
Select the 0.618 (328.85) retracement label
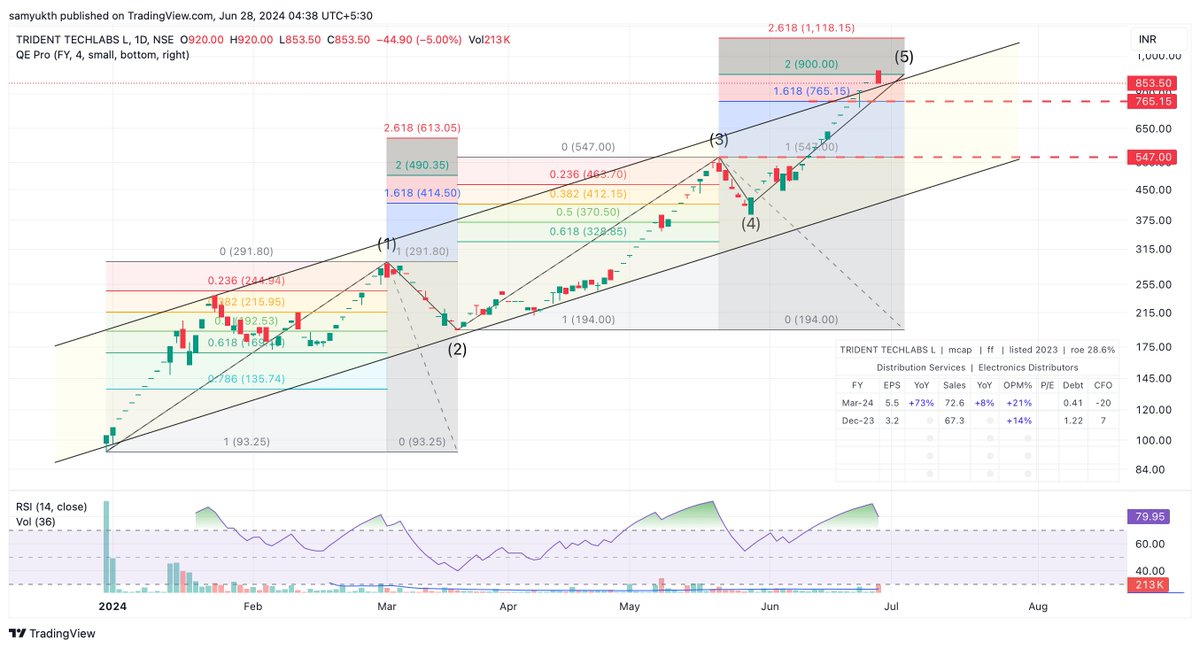tap(587, 231)
